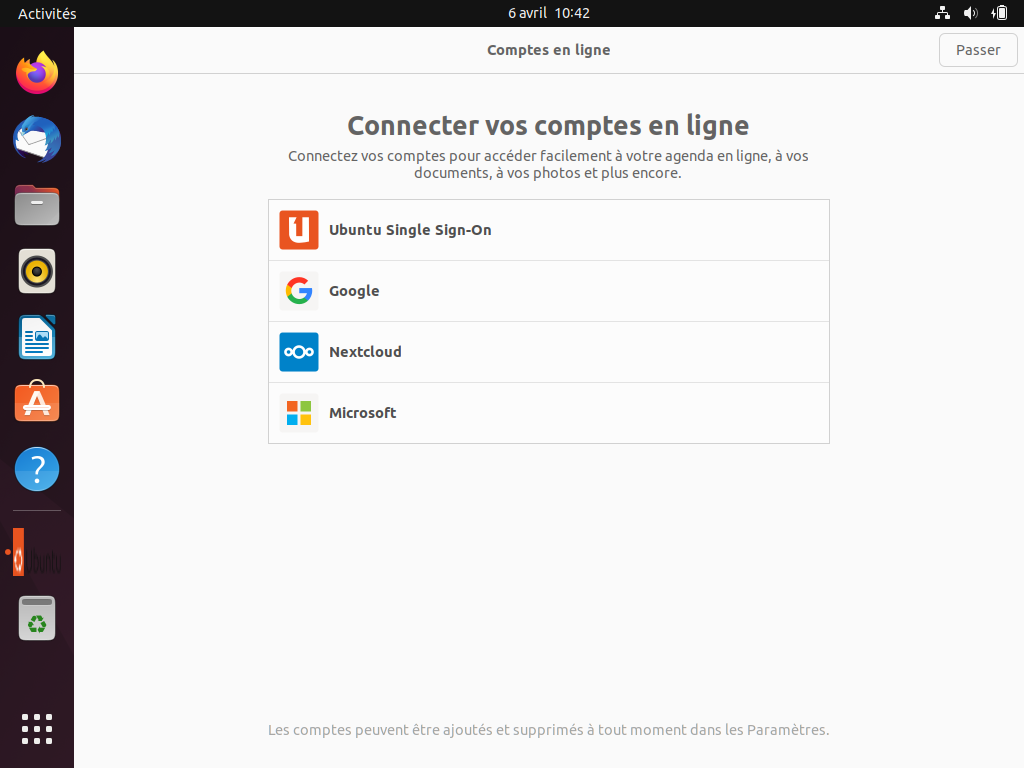Show all applications grid
Viewport: 1024px width, 768px height.
[x=37, y=729]
